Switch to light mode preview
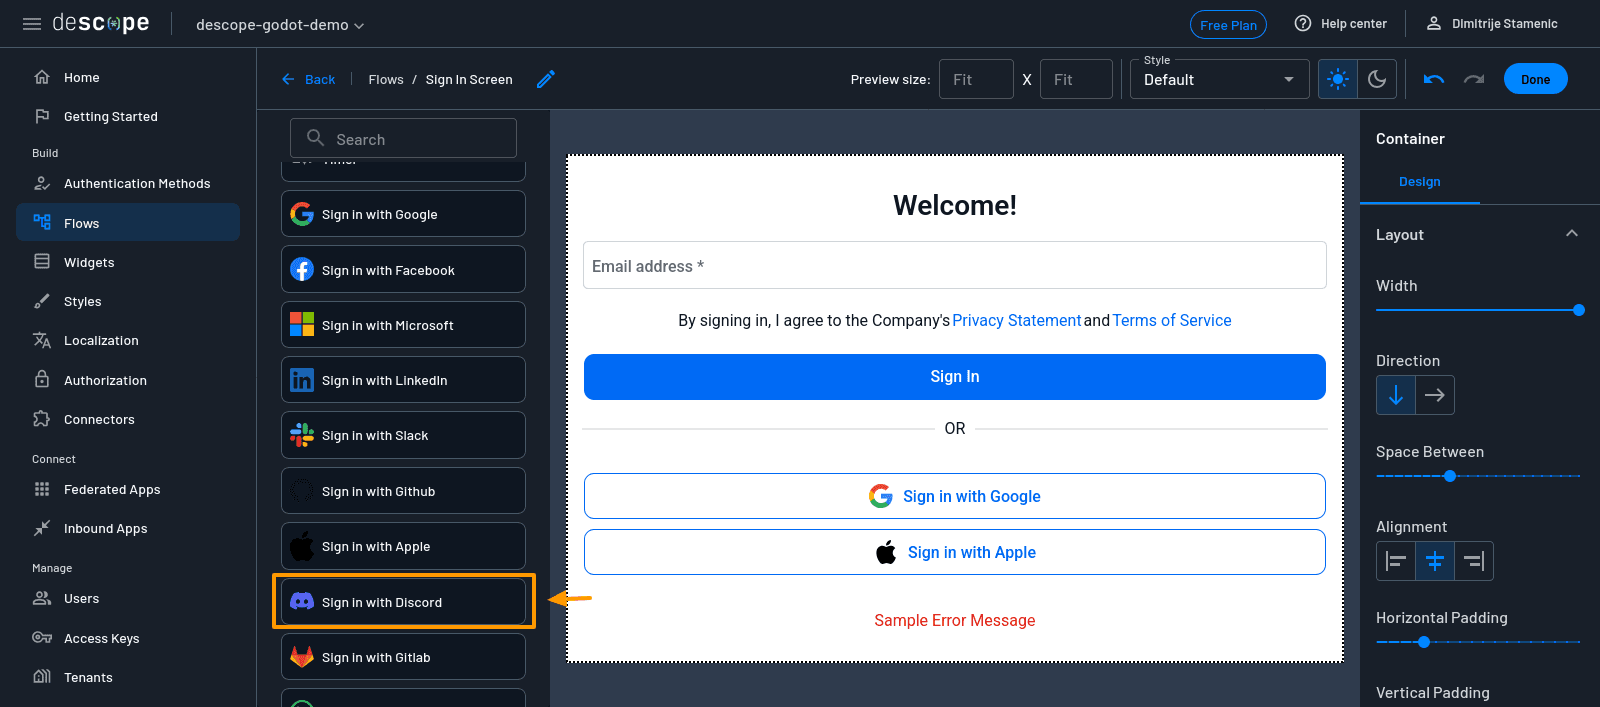The width and height of the screenshot is (1600, 707). [x=1338, y=79]
